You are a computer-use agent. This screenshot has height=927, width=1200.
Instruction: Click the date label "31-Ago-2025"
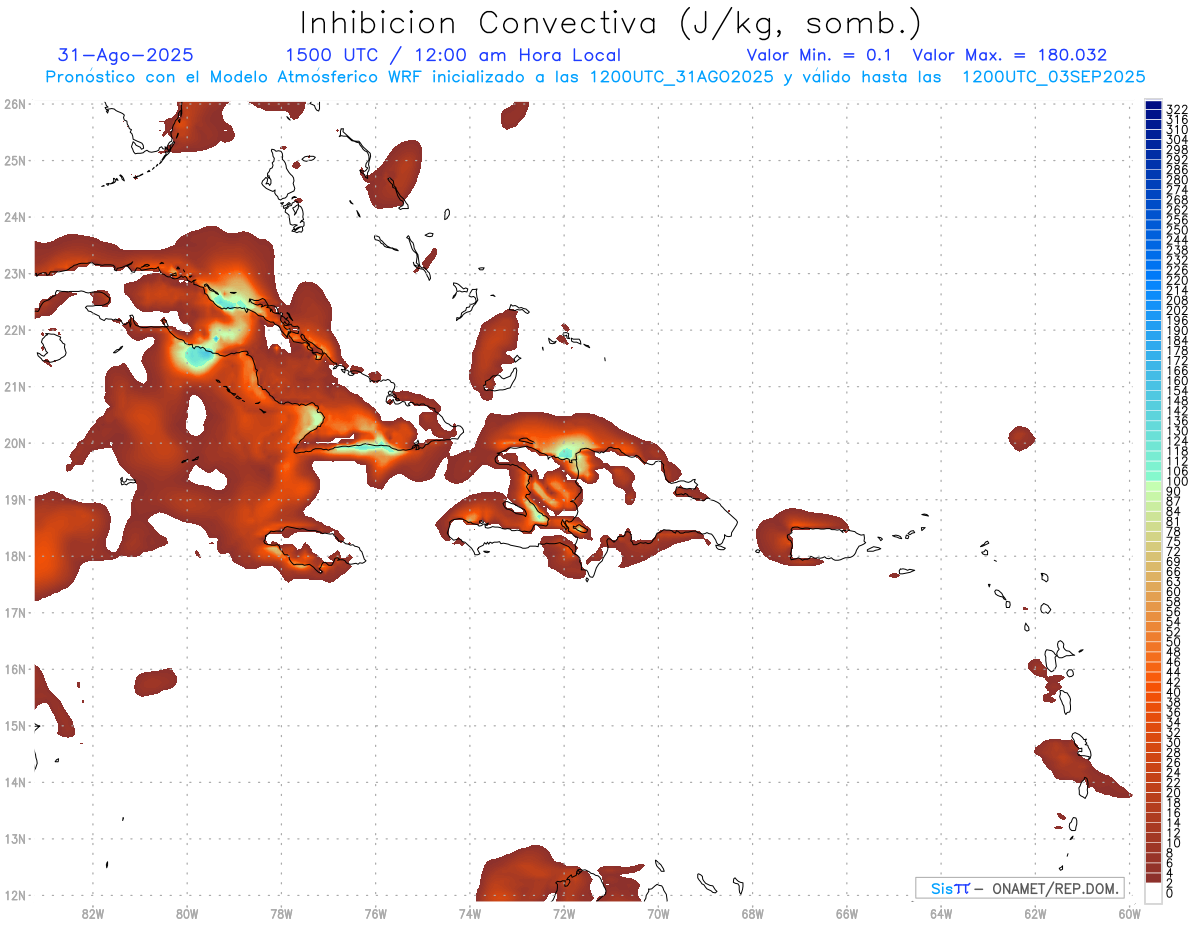tap(126, 55)
